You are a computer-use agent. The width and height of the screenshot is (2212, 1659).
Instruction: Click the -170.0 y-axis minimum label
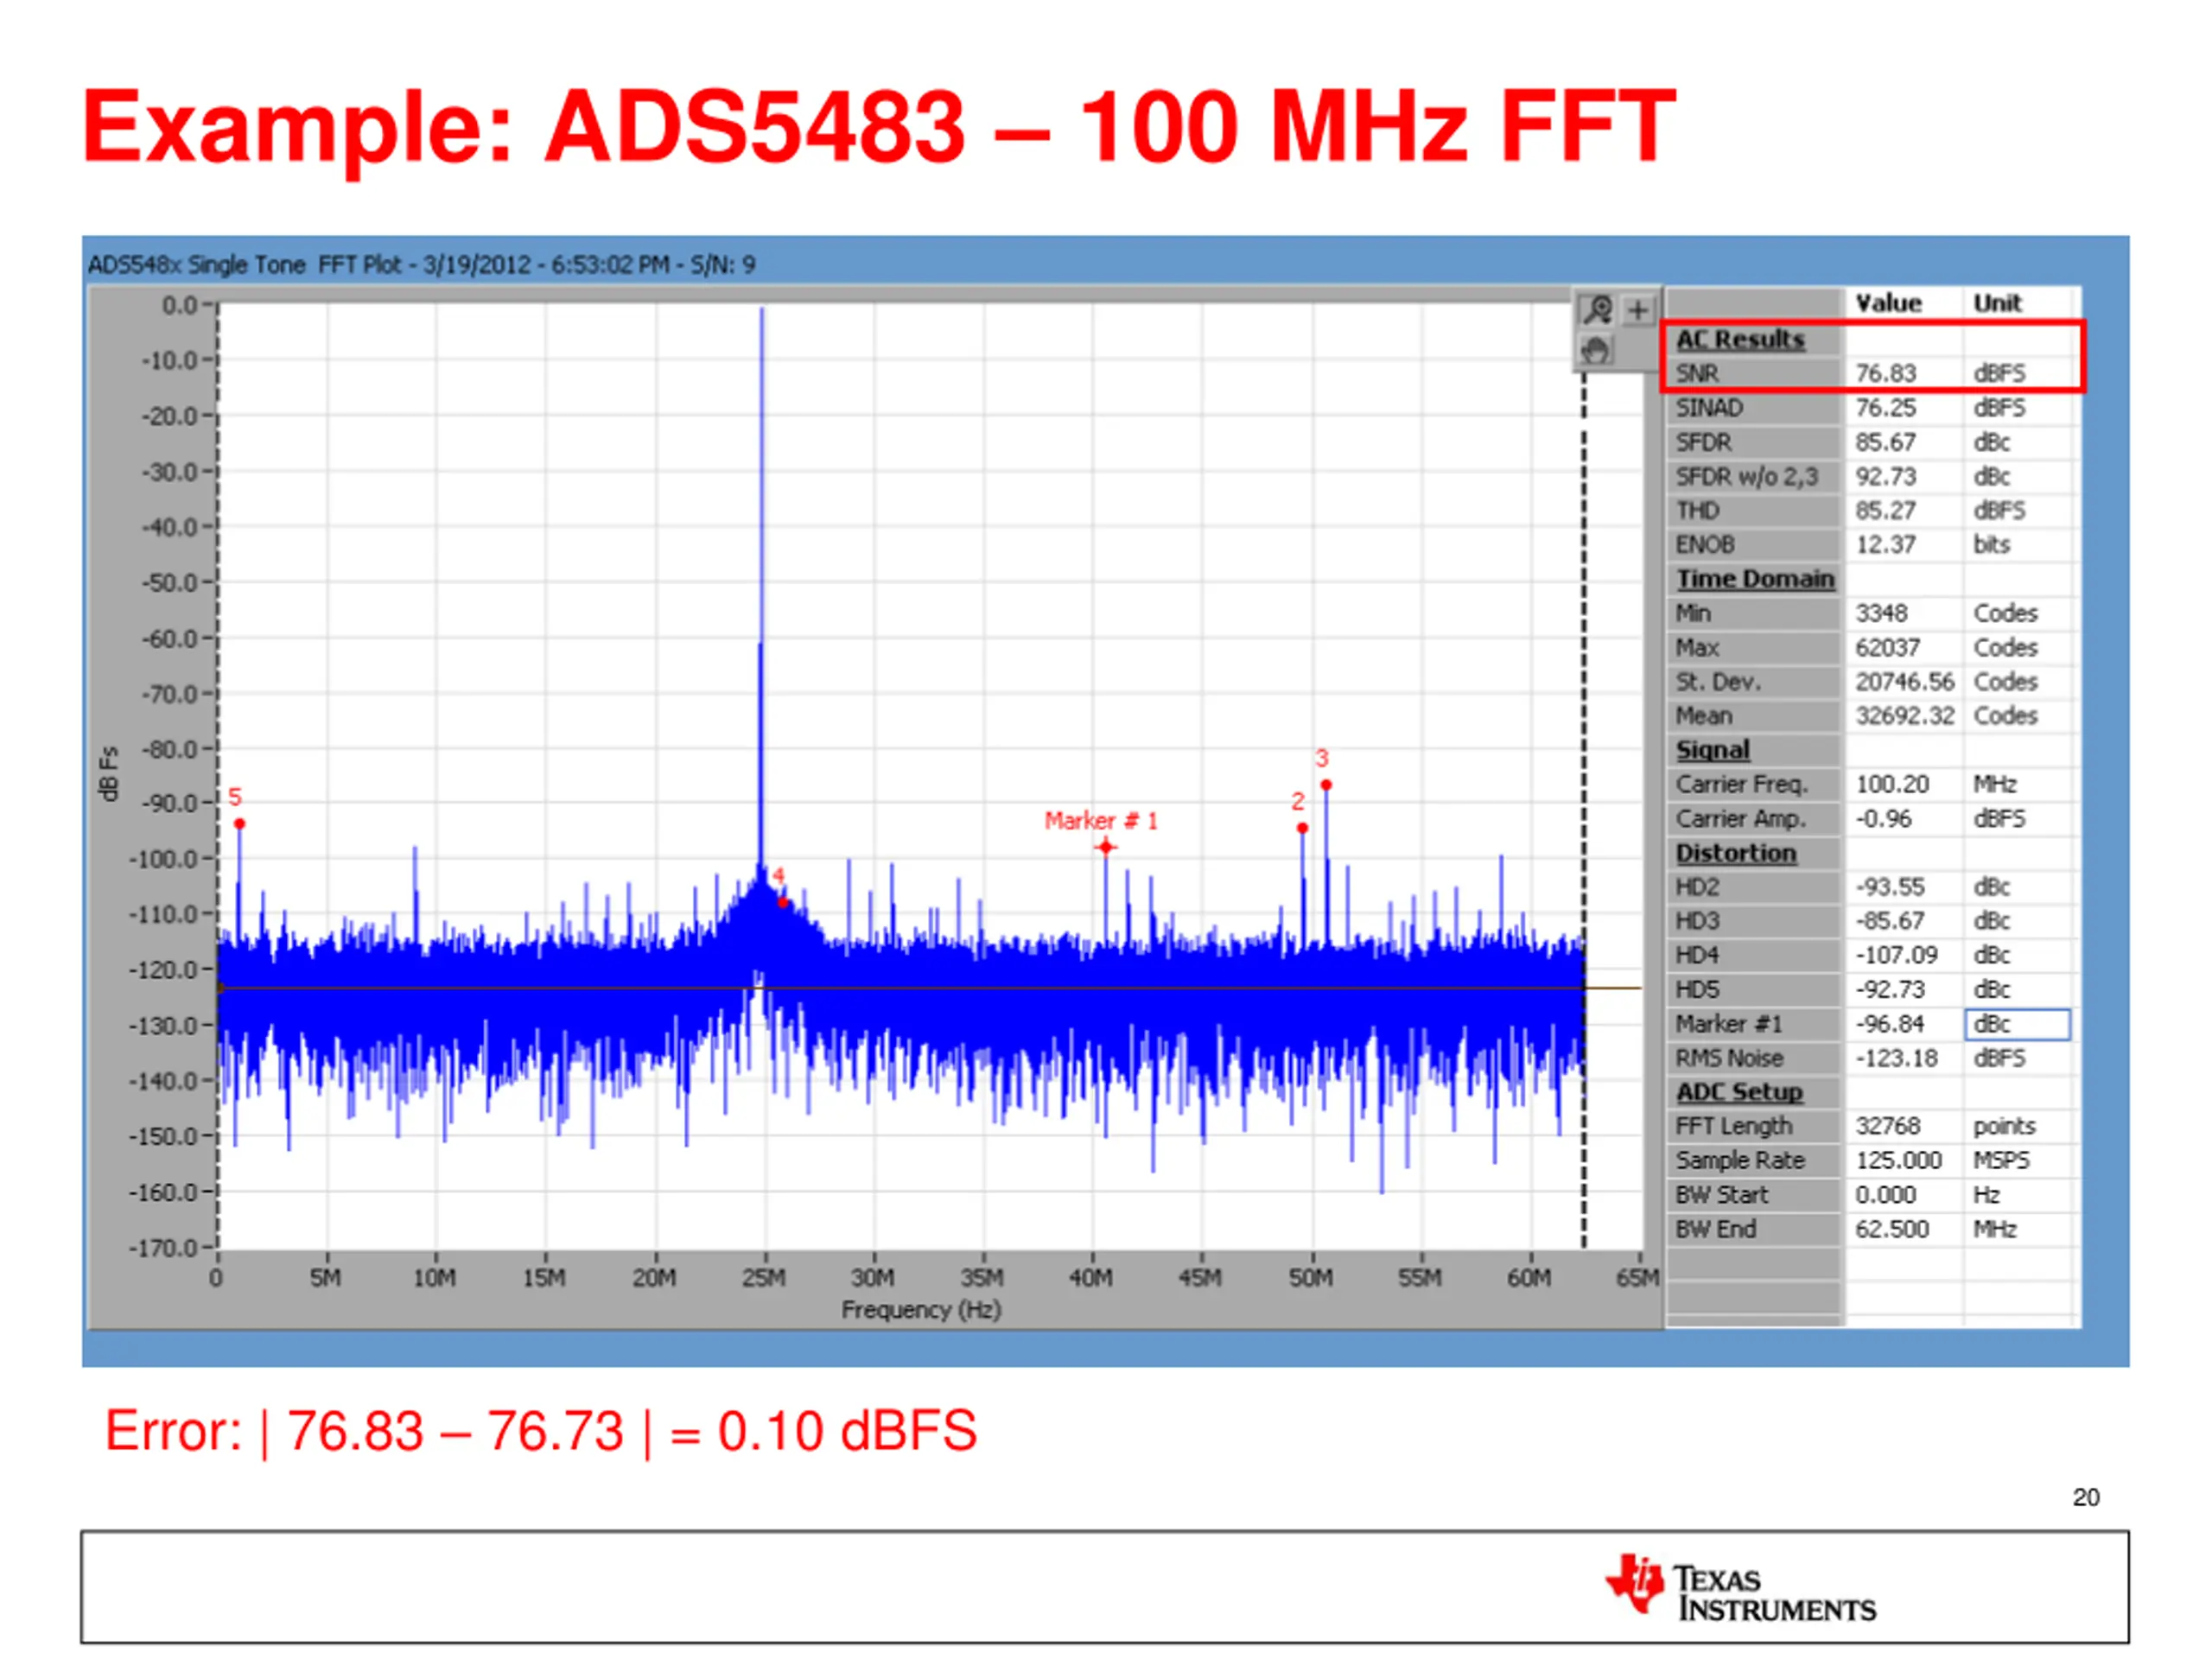[163, 1248]
